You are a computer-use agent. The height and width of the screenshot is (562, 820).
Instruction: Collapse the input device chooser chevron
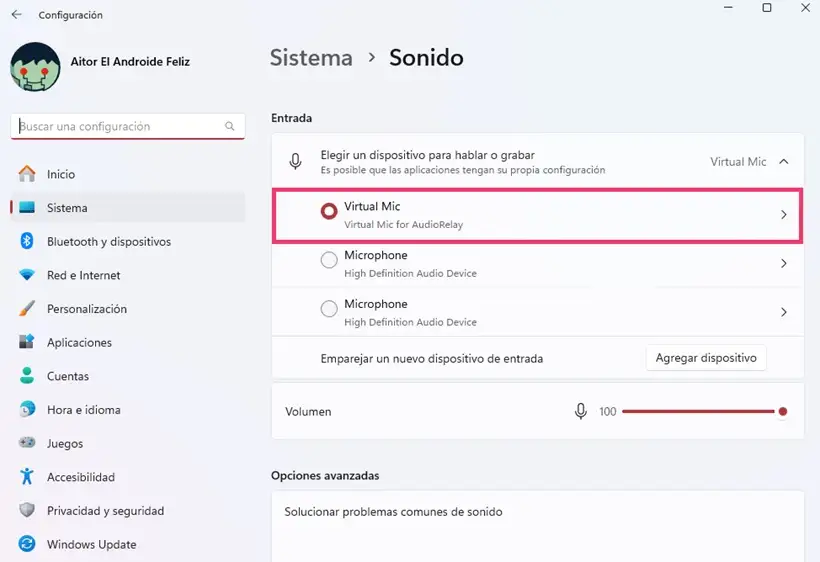point(783,162)
